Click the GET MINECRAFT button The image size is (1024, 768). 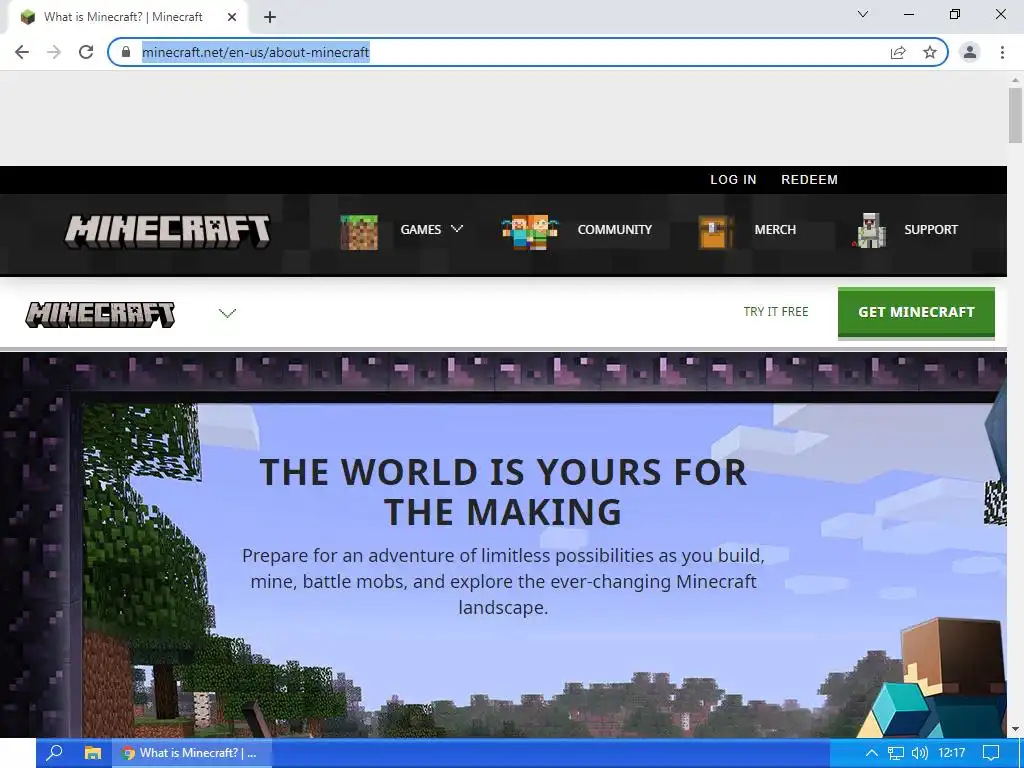point(916,313)
